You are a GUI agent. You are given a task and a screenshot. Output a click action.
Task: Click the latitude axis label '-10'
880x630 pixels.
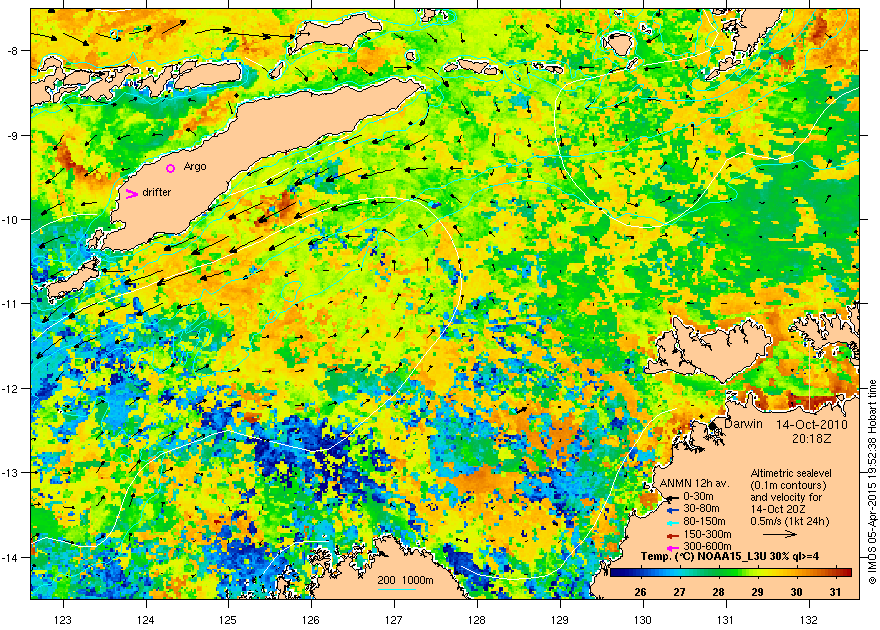coord(10,219)
